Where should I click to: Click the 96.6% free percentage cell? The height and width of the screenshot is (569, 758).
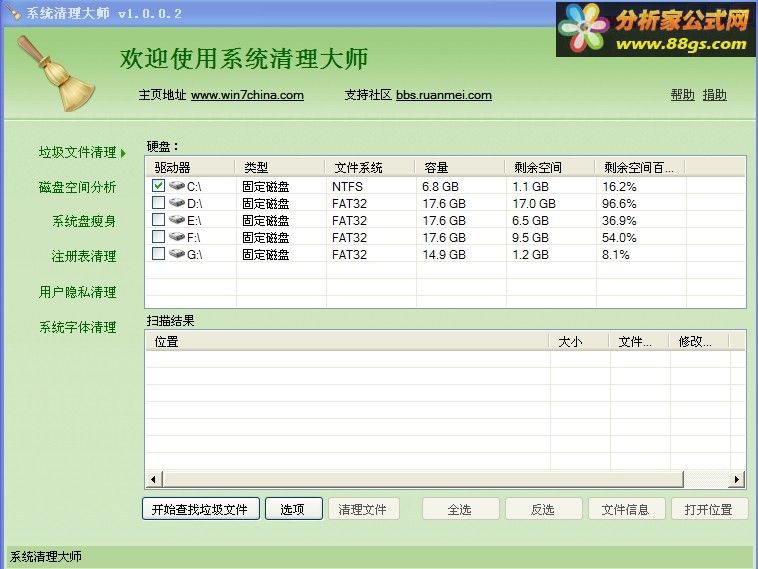tap(619, 204)
